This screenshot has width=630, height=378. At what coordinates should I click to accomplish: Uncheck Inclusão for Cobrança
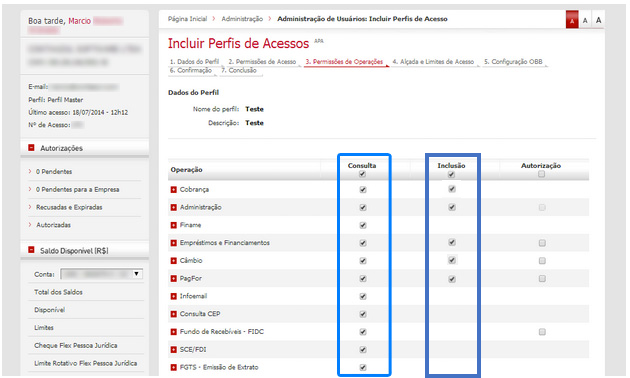point(452,189)
